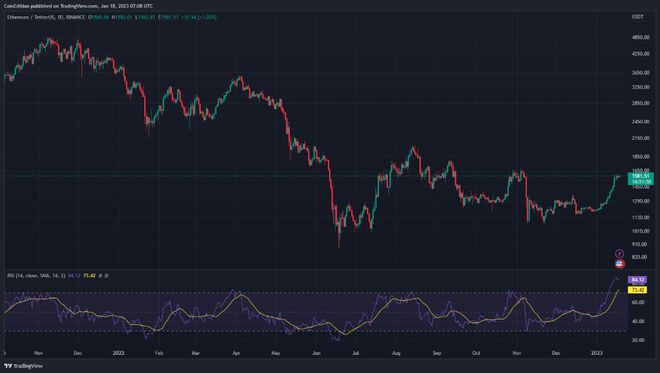This screenshot has width=660, height=373.
Task: Click the 2150.00 price axis label
Action: click(x=640, y=138)
